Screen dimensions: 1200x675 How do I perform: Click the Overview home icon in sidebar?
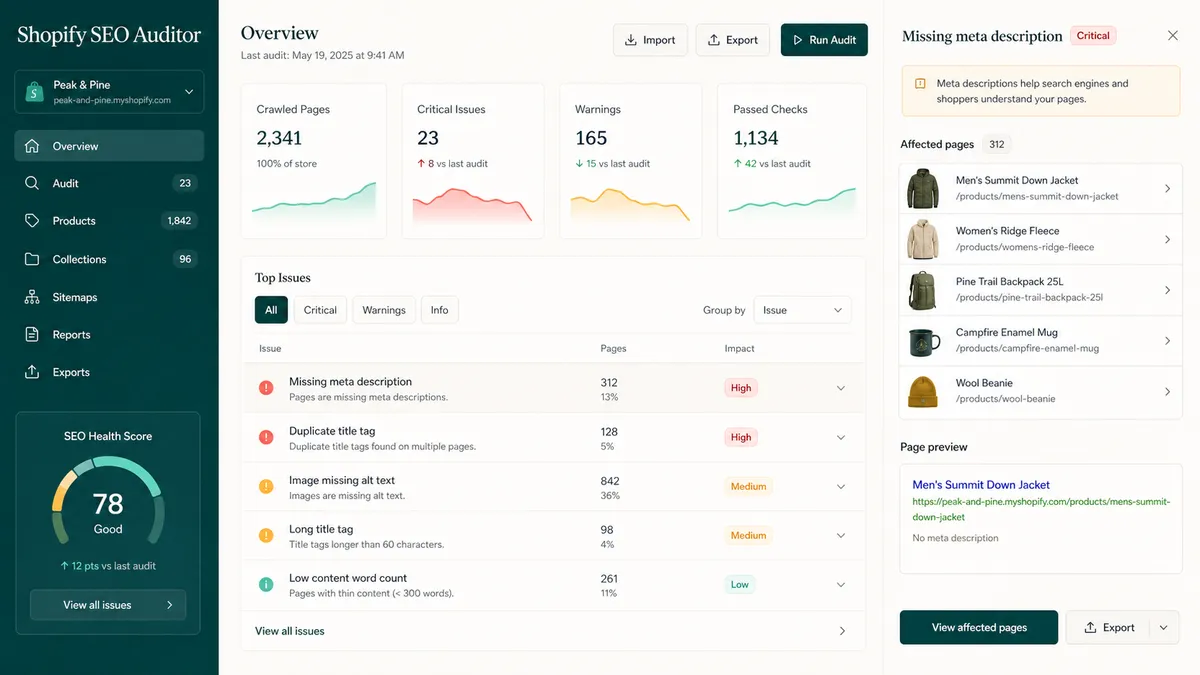click(33, 146)
